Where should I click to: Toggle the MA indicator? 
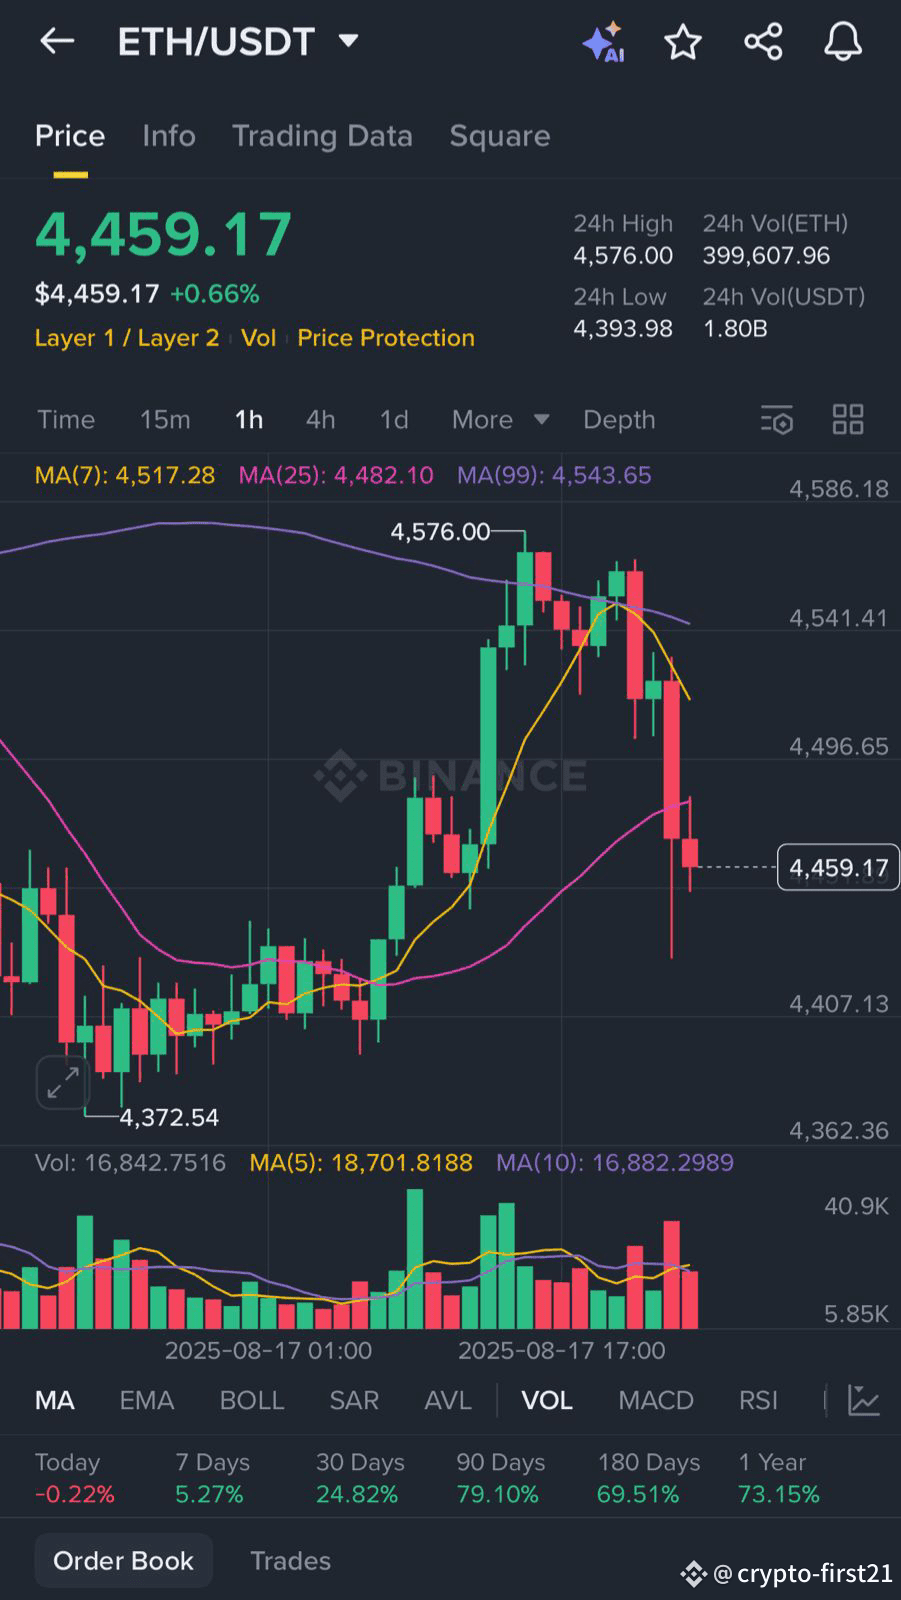[55, 1400]
